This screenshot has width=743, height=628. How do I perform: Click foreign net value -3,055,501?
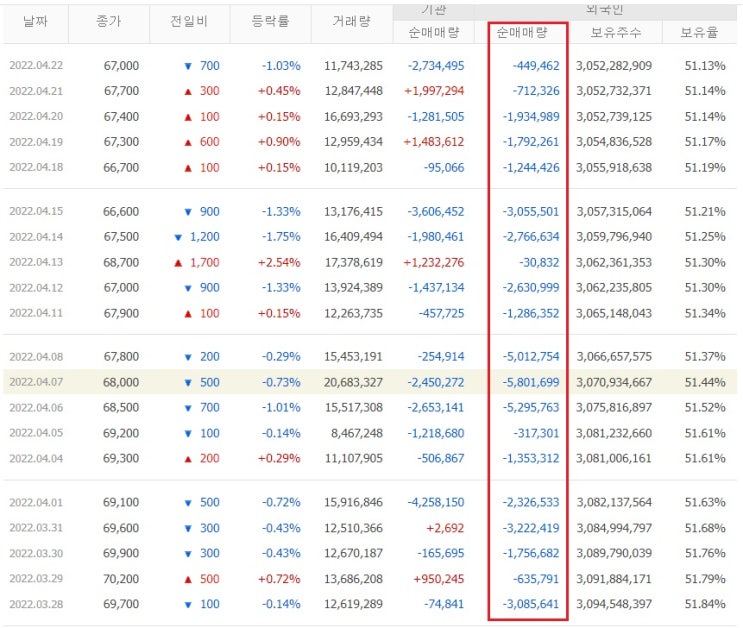531,211
